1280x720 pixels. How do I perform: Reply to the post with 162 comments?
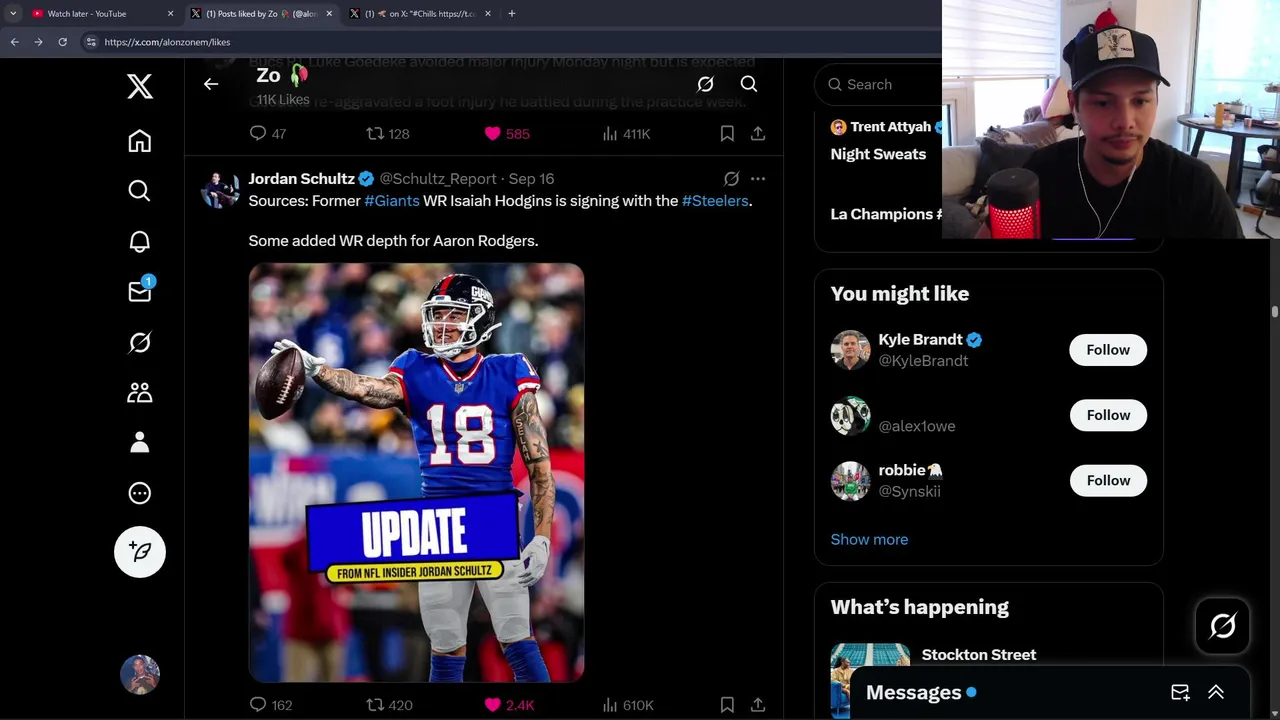(270, 705)
